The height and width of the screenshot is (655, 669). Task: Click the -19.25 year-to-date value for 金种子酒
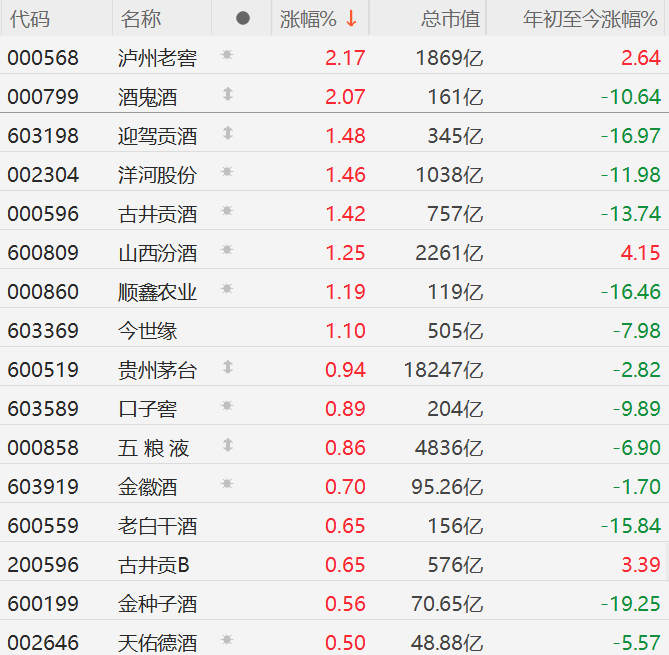[x=631, y=604]
